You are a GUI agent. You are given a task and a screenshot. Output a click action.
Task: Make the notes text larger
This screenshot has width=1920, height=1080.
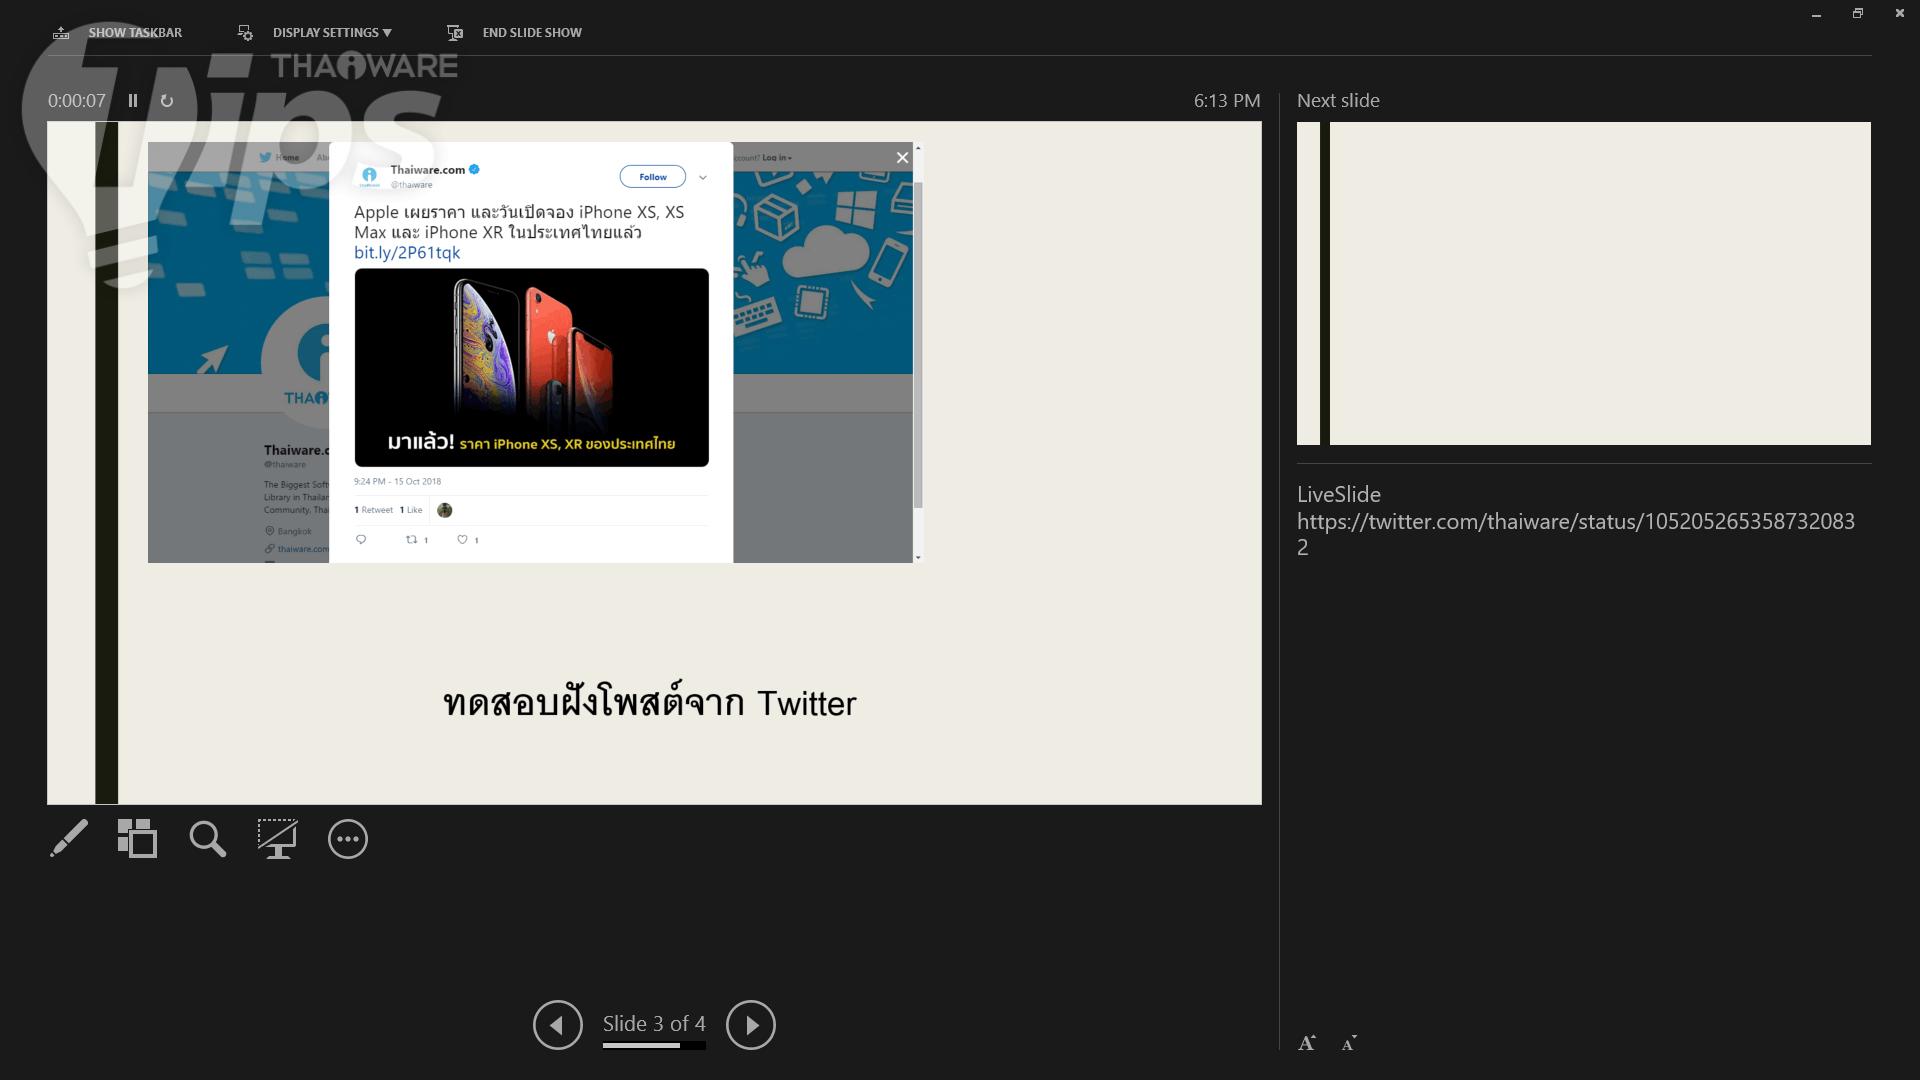(x=1307, y=1043)
